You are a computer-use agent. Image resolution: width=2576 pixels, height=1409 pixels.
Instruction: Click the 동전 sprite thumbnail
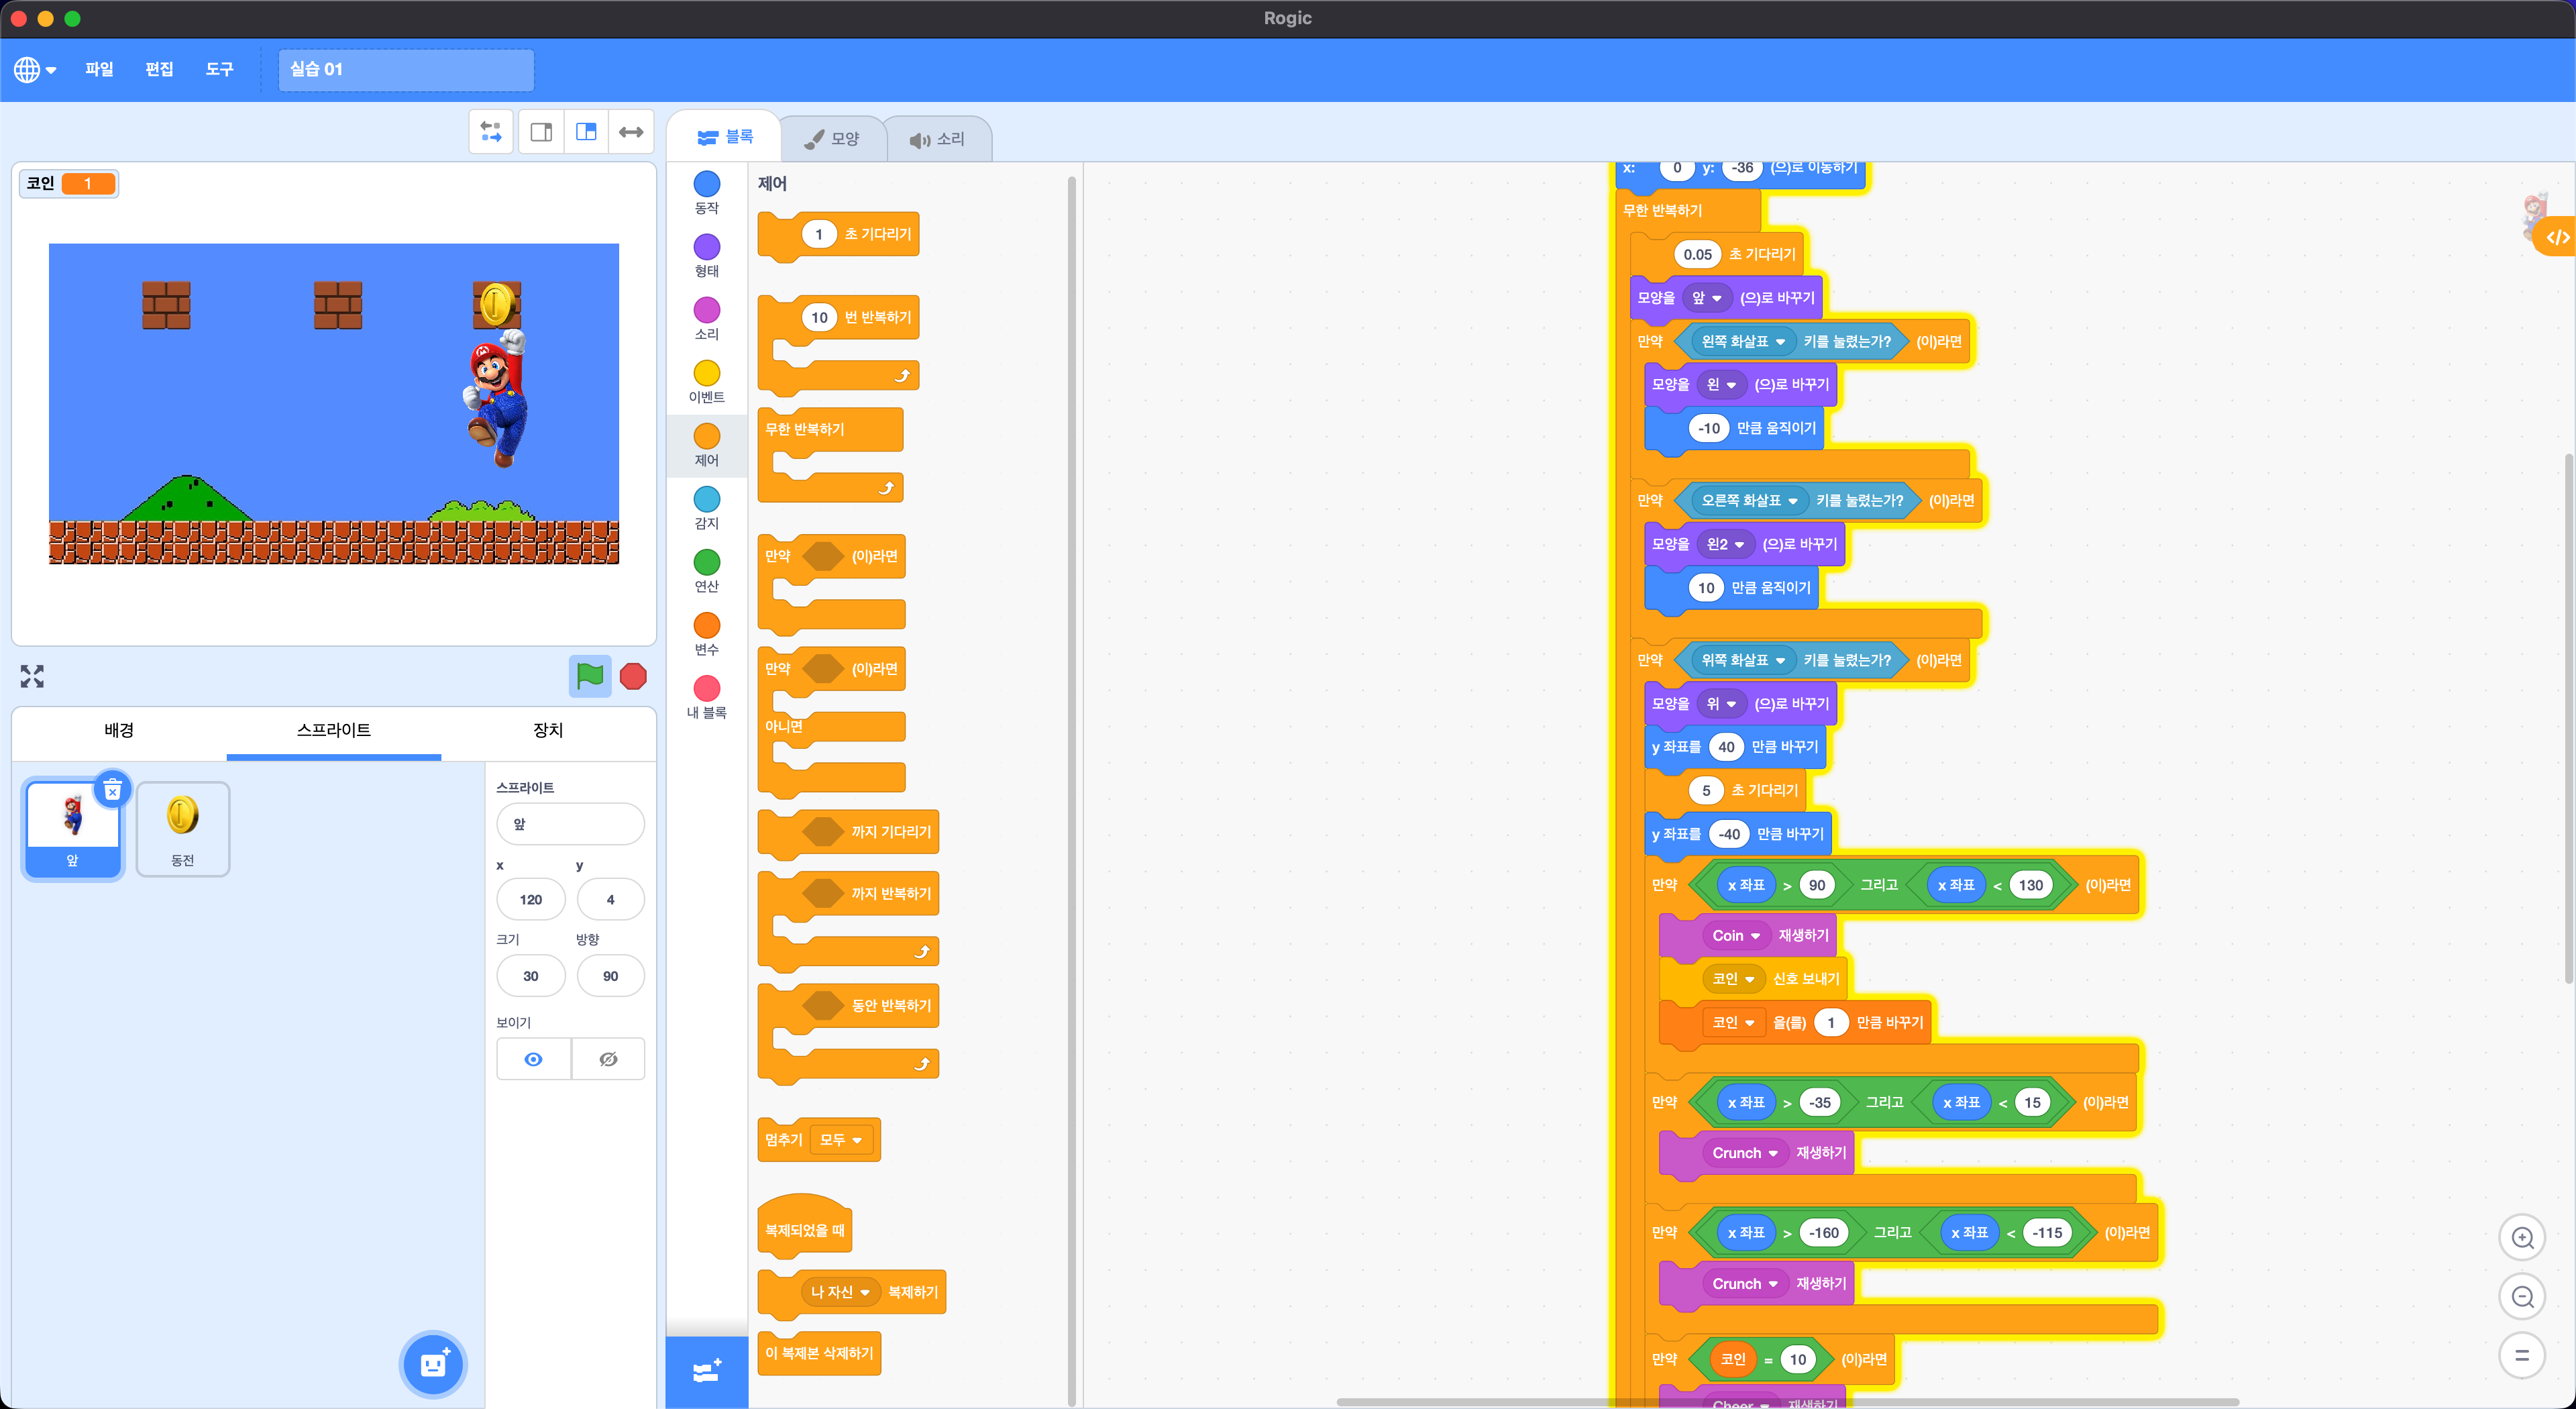pos(182,828)
